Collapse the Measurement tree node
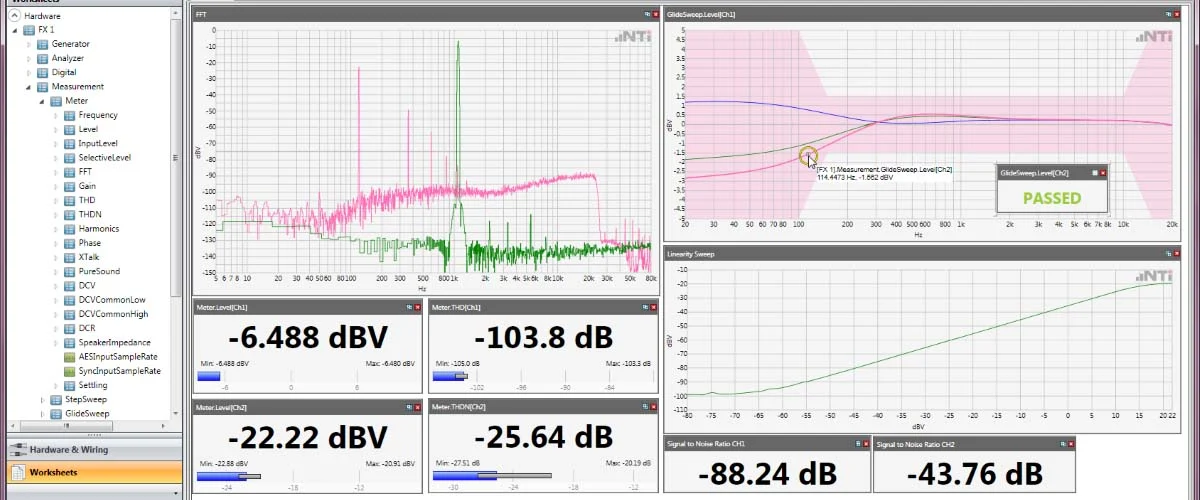This screenshot has height=500, width=1200. (28, 87)
